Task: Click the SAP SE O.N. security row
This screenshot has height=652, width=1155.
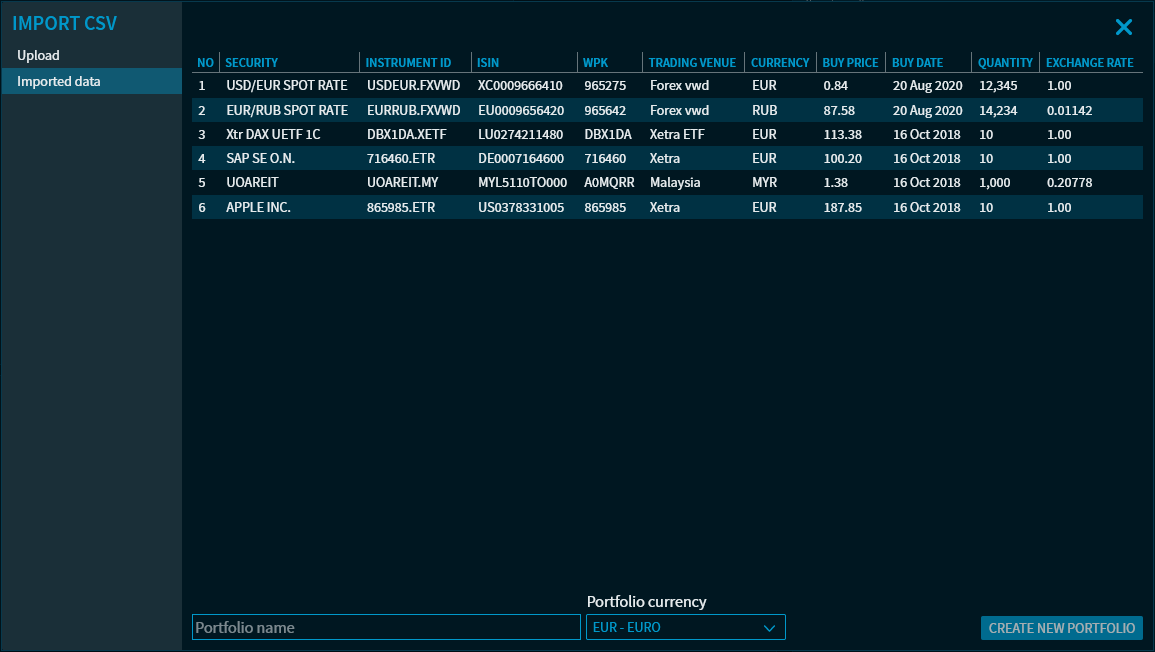Action: (x=260, y=158)
